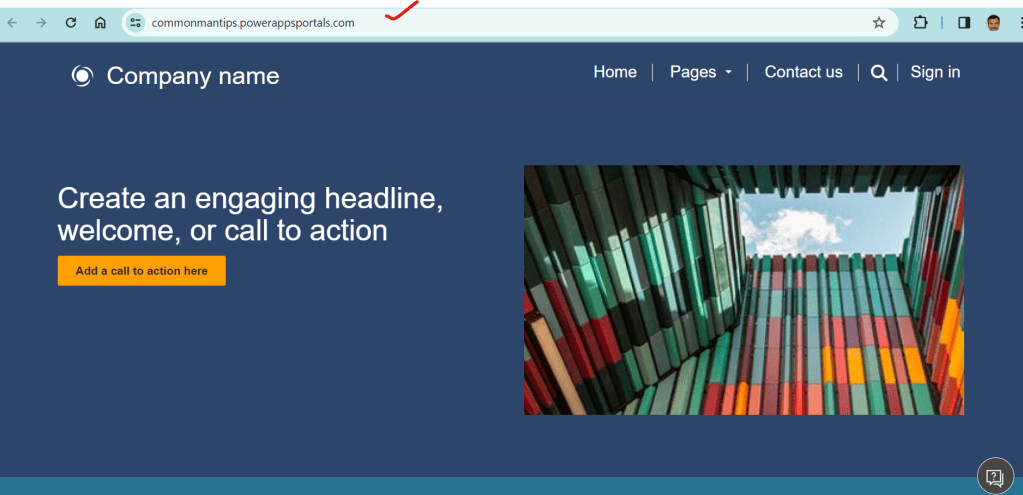Open the Extensions puzzle icon
The image size is (1023, 495).
tap(920, 22)
